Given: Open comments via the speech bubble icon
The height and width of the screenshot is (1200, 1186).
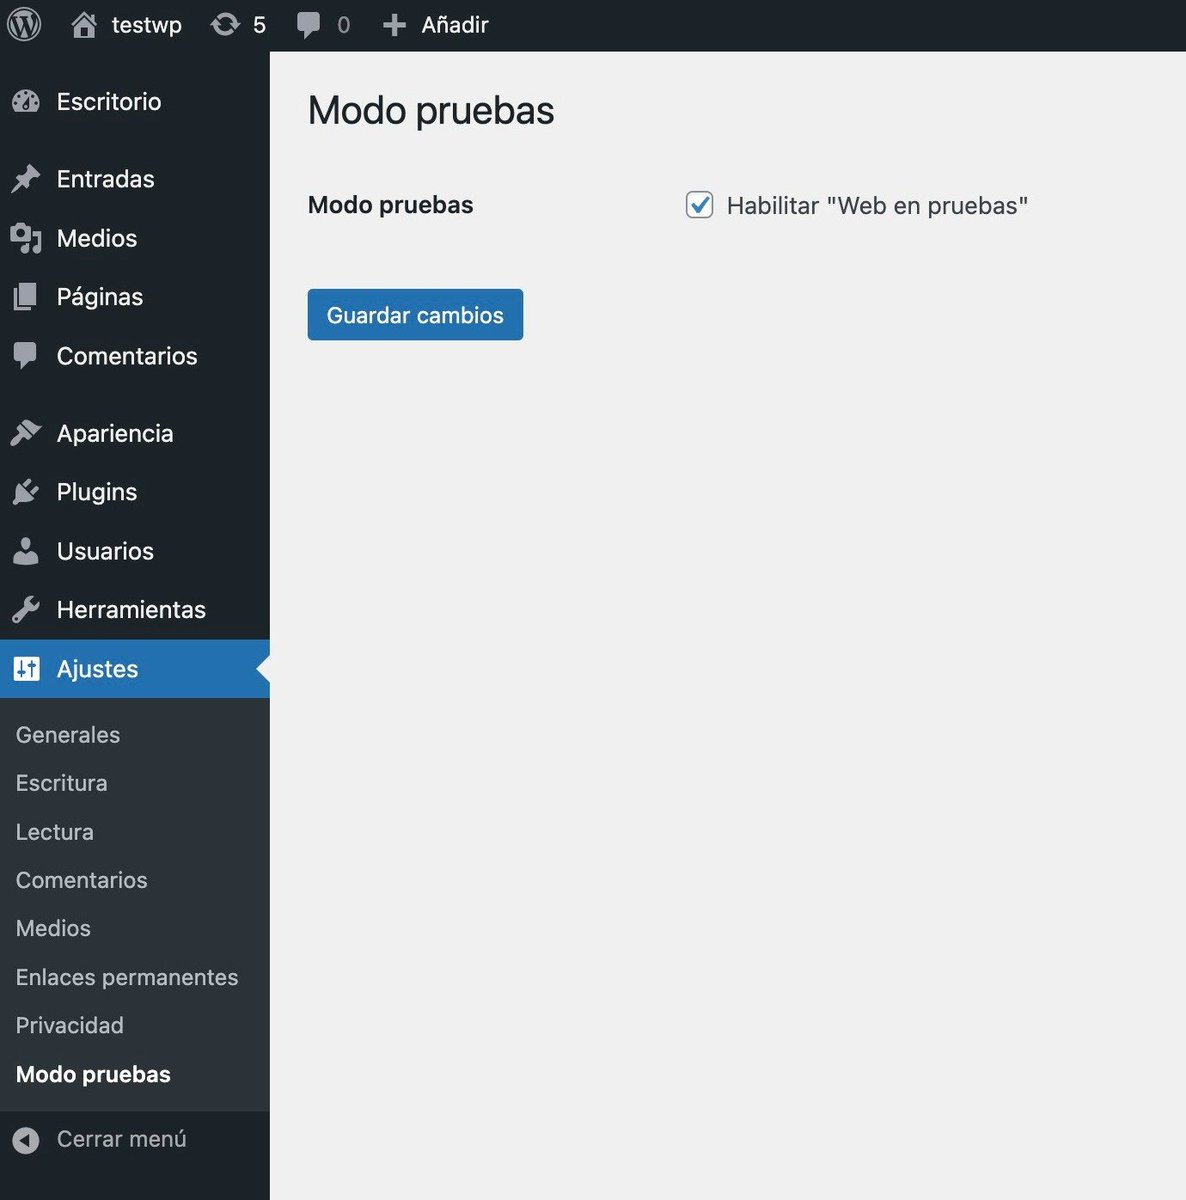Looking at the screenshot, I should click(308, 24).
